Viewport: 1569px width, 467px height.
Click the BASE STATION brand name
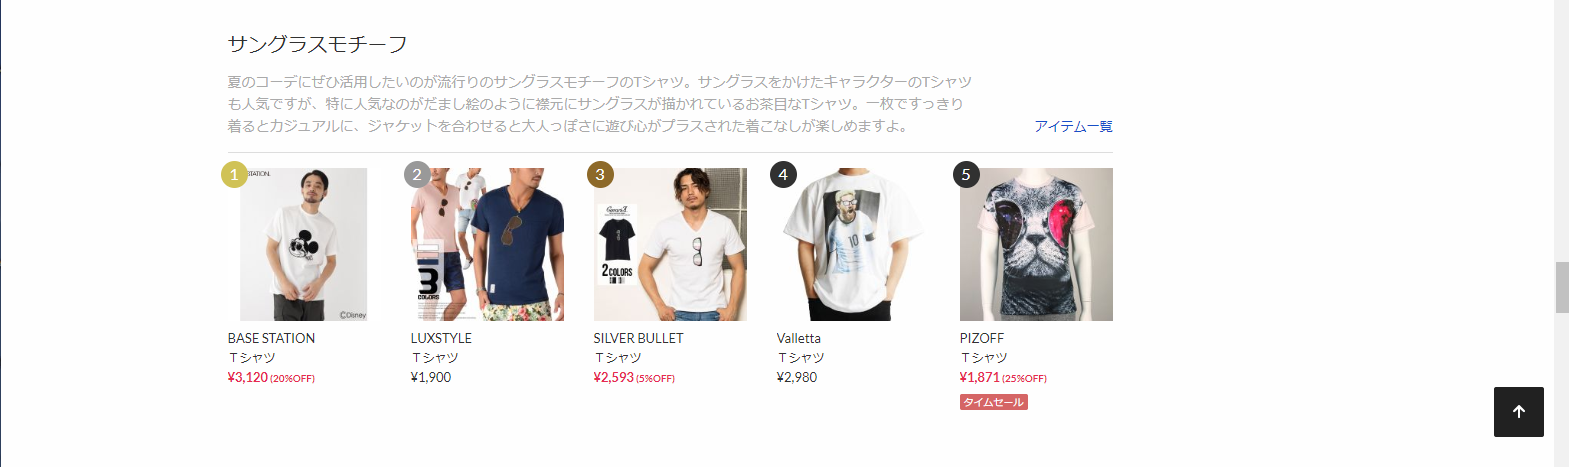pyautogui.click(x=271, y=338)
